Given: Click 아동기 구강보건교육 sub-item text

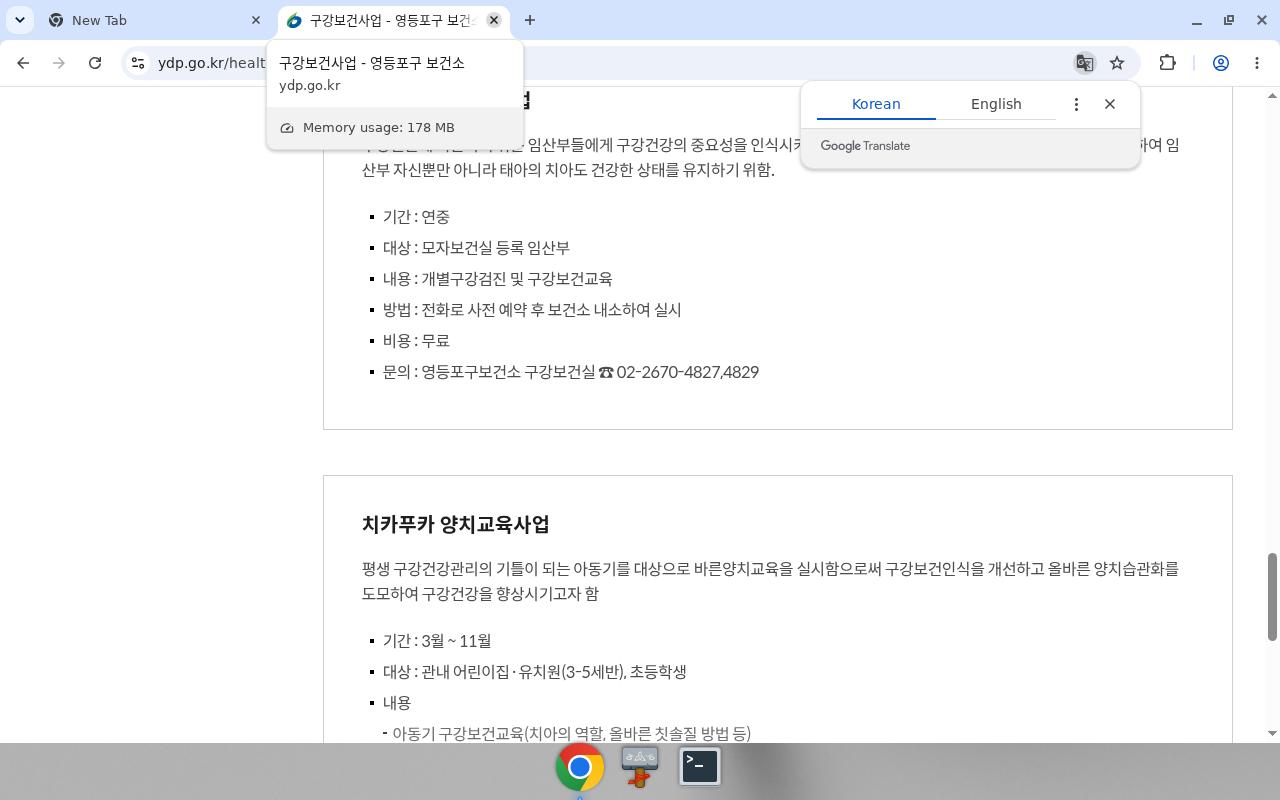Looking at the screenshot, I should tap(571, 734).
